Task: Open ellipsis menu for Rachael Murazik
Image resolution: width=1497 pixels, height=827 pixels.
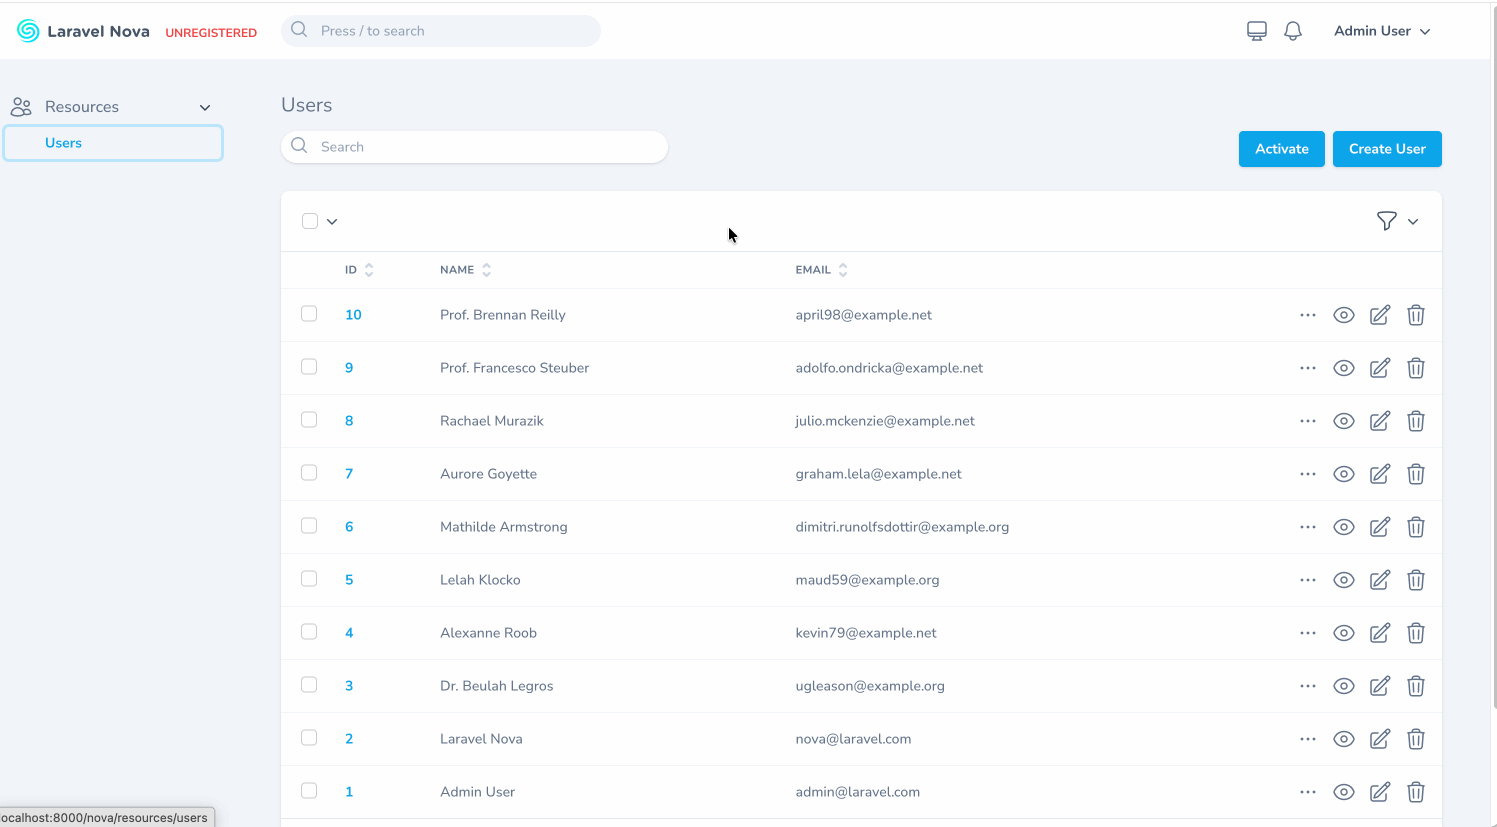Action: coord(1308,421)
